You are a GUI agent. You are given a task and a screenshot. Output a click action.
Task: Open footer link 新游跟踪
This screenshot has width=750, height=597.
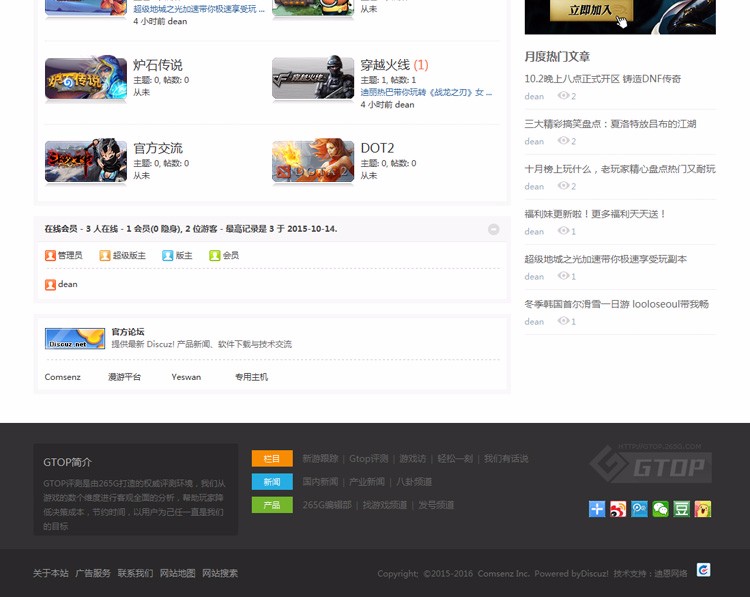click(320, 459)
